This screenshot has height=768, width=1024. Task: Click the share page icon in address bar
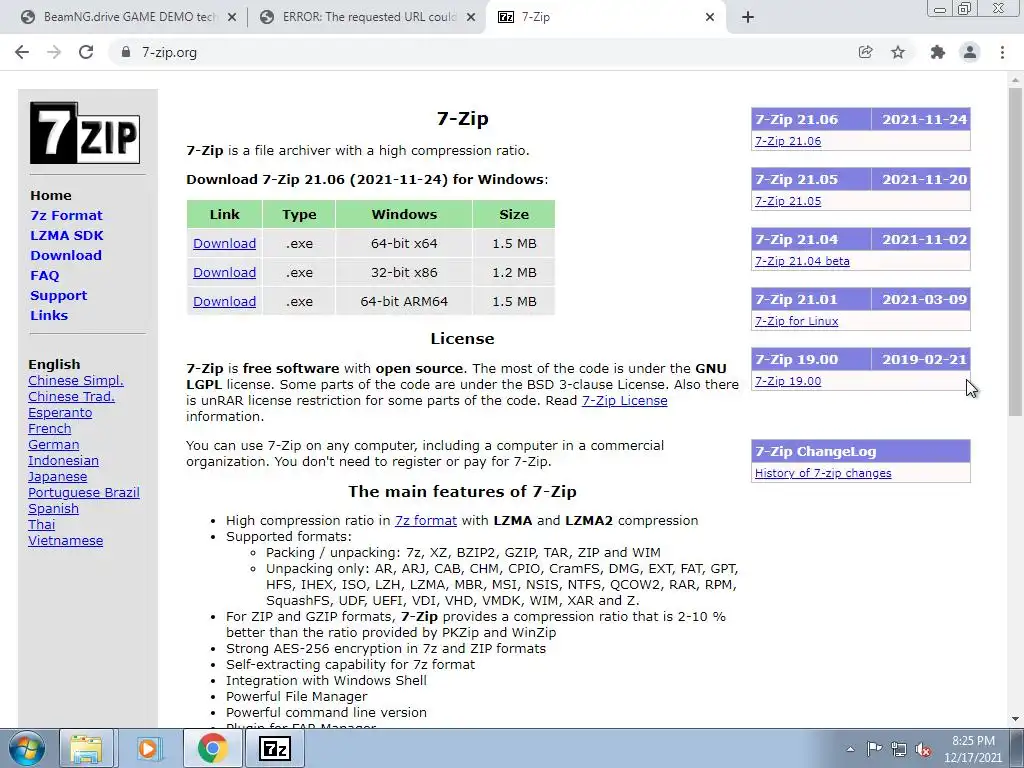coord(865,52)
